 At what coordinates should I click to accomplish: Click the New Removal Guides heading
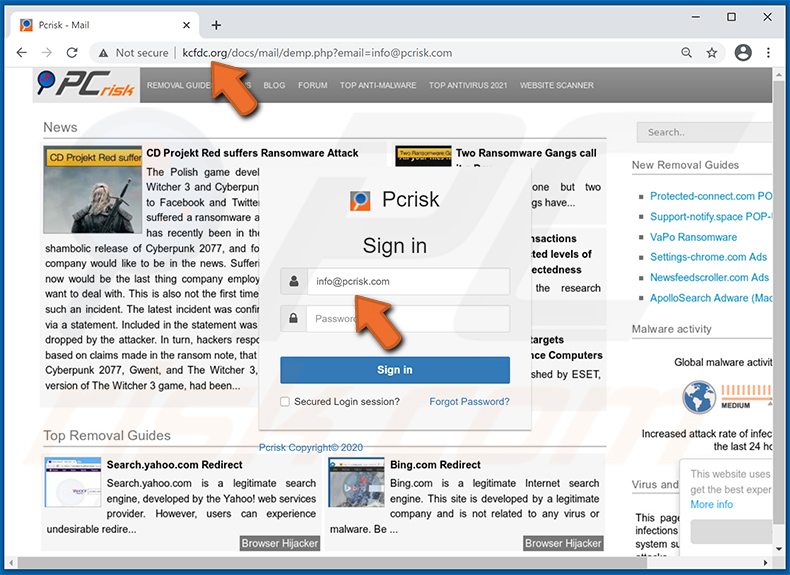click(x=685, y=165)
